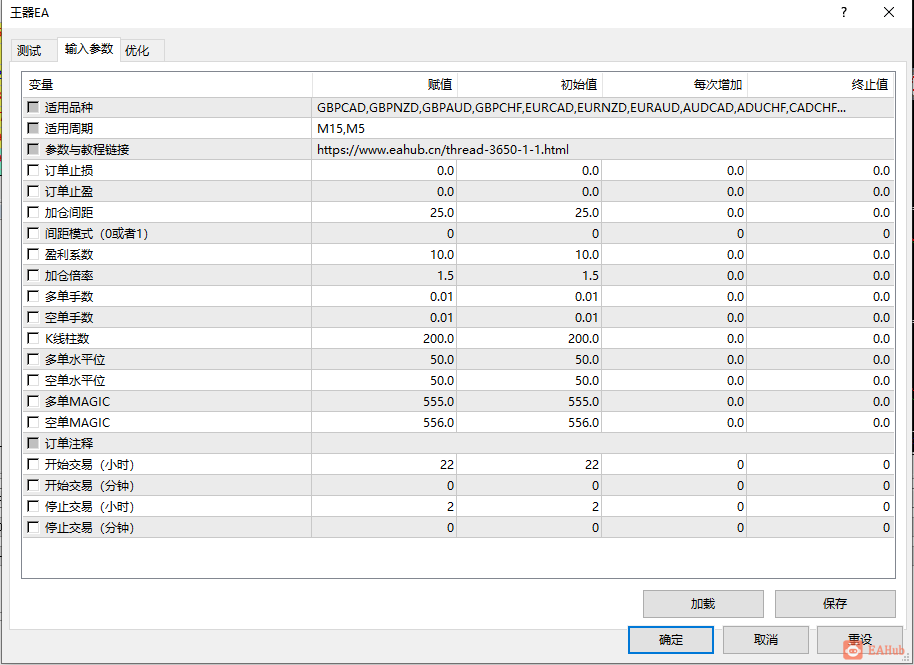Edit 多单MAGIC value 555.0 in 赋值 column
The width and height of the screenshot is (914, 665).
[384, 401]
